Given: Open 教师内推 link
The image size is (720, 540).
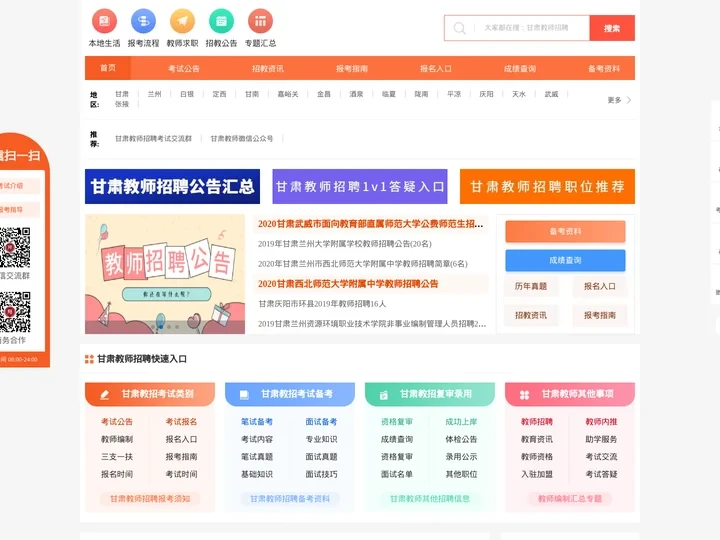Looking at the screenshot, I should (x=601, y=422).
